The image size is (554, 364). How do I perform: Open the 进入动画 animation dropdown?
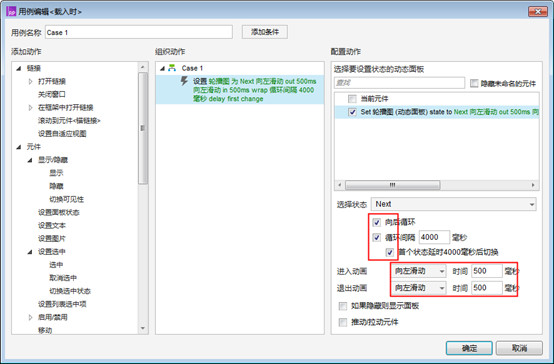[419, 271]
